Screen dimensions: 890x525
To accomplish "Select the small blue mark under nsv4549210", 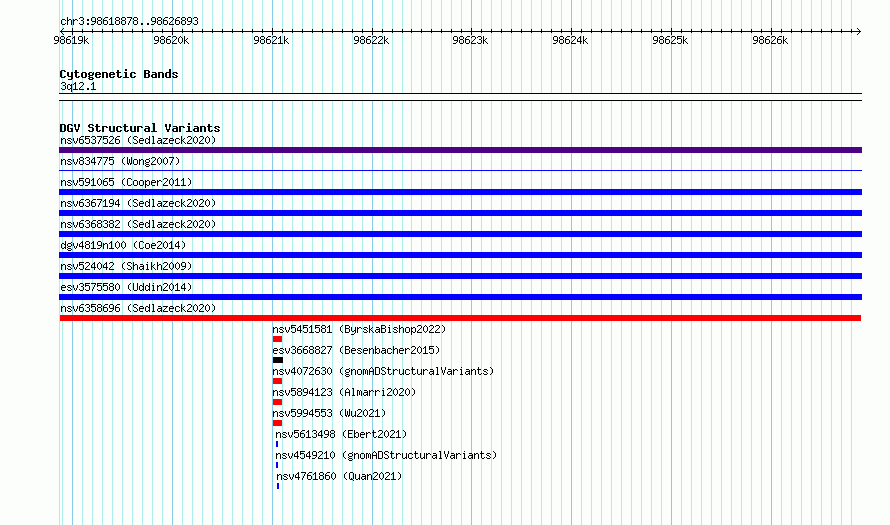I will pos(277,465).
